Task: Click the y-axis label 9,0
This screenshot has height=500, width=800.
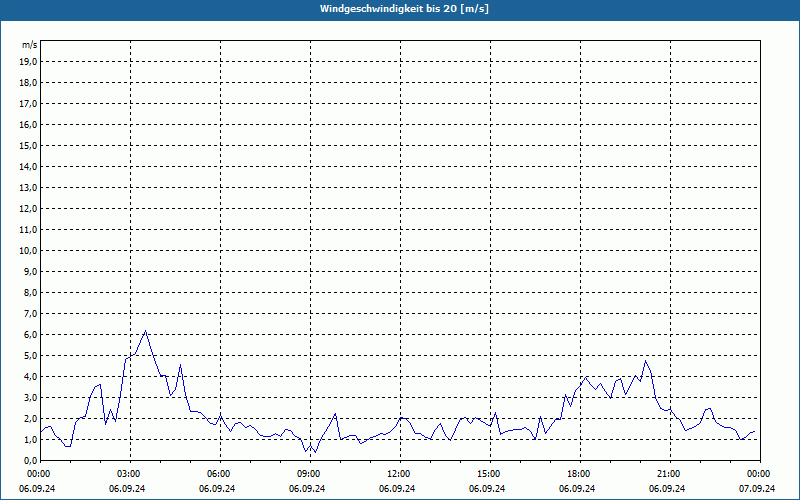Action: (x=31, y=271)
